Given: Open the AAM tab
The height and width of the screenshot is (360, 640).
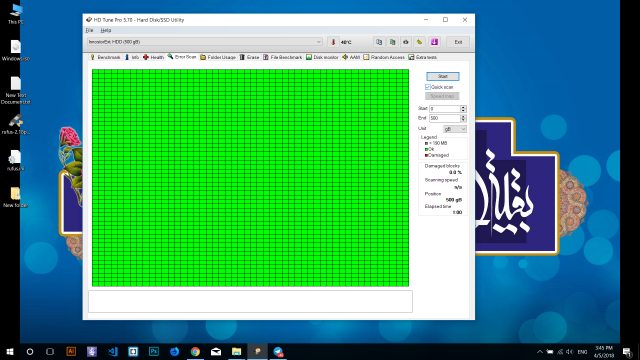Looking at the screenshot, I should (351, 57).
